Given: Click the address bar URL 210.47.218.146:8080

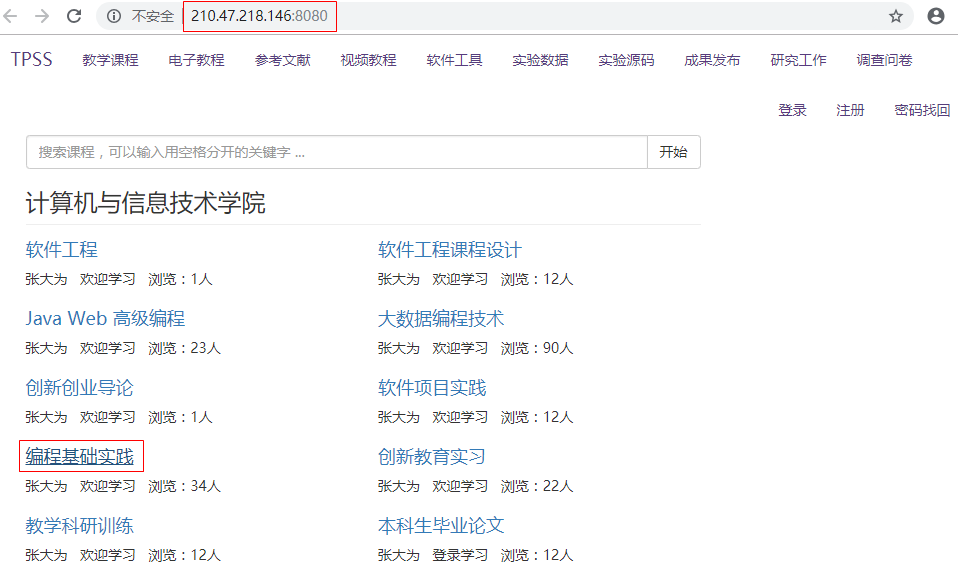Looking at the screenshot, I should tap(259, 16).
